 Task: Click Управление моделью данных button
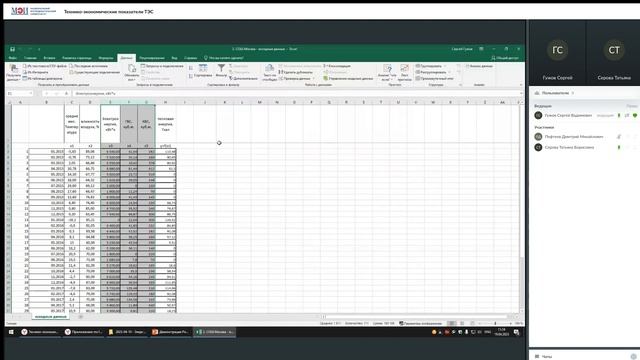click(348, 78)
